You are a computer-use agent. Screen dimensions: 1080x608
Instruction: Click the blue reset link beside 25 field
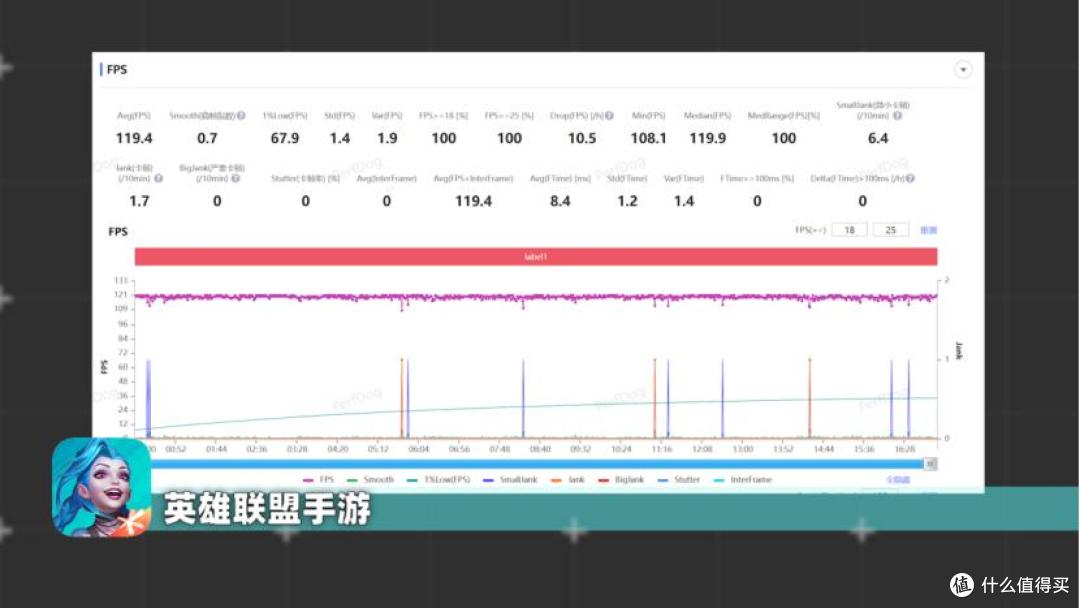[x=928, y=230]
